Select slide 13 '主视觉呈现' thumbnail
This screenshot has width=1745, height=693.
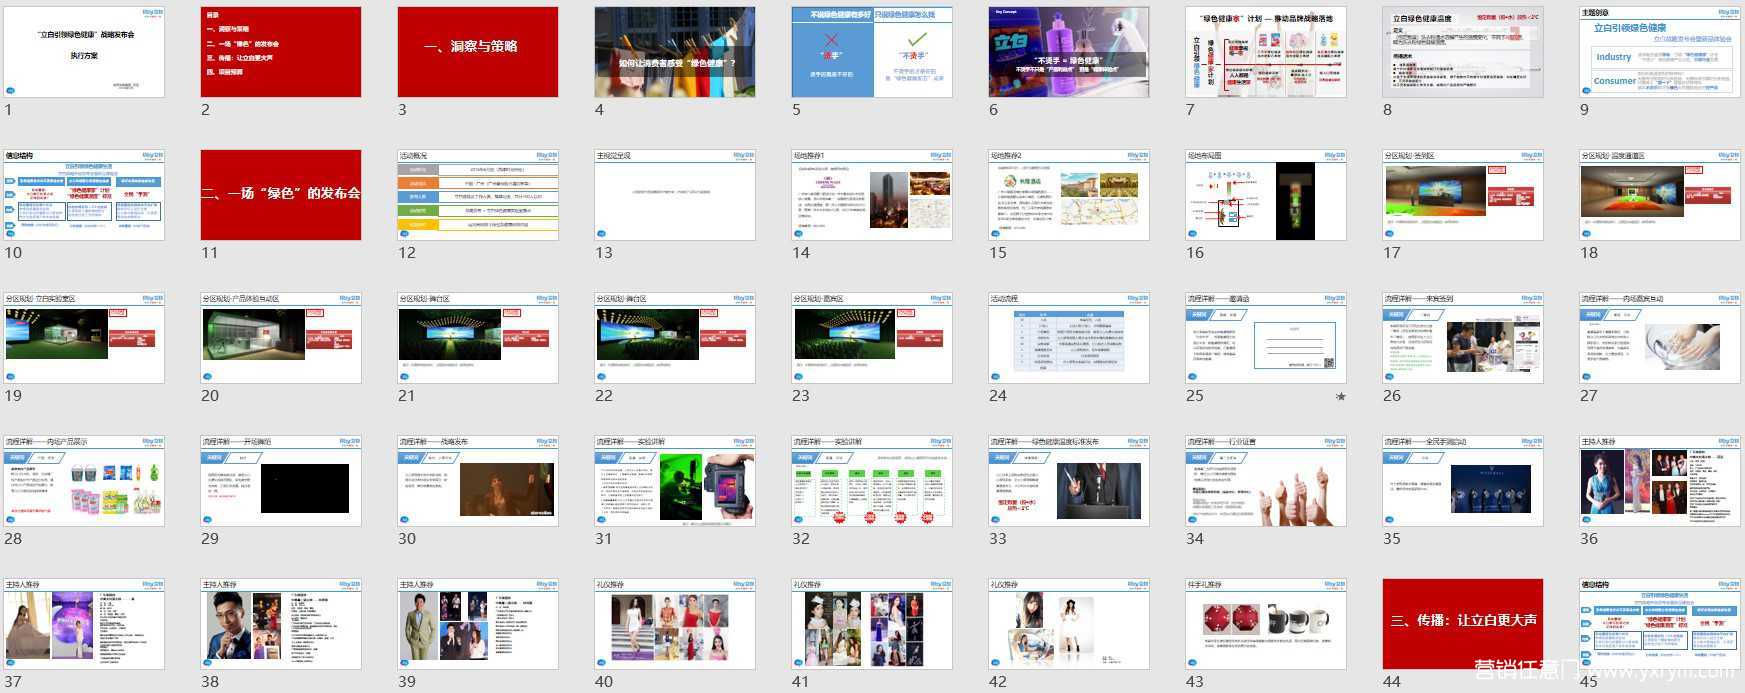(x=675, y=195)
